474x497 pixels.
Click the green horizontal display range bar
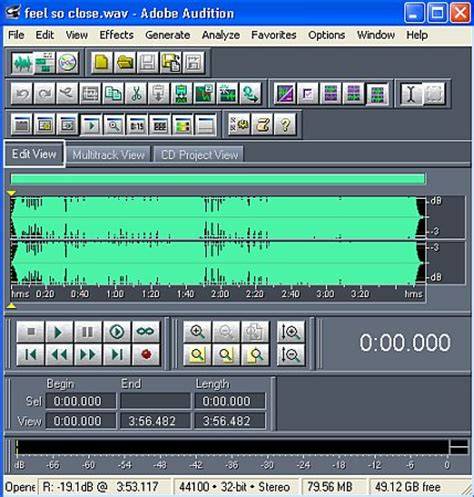pos(218,179)
